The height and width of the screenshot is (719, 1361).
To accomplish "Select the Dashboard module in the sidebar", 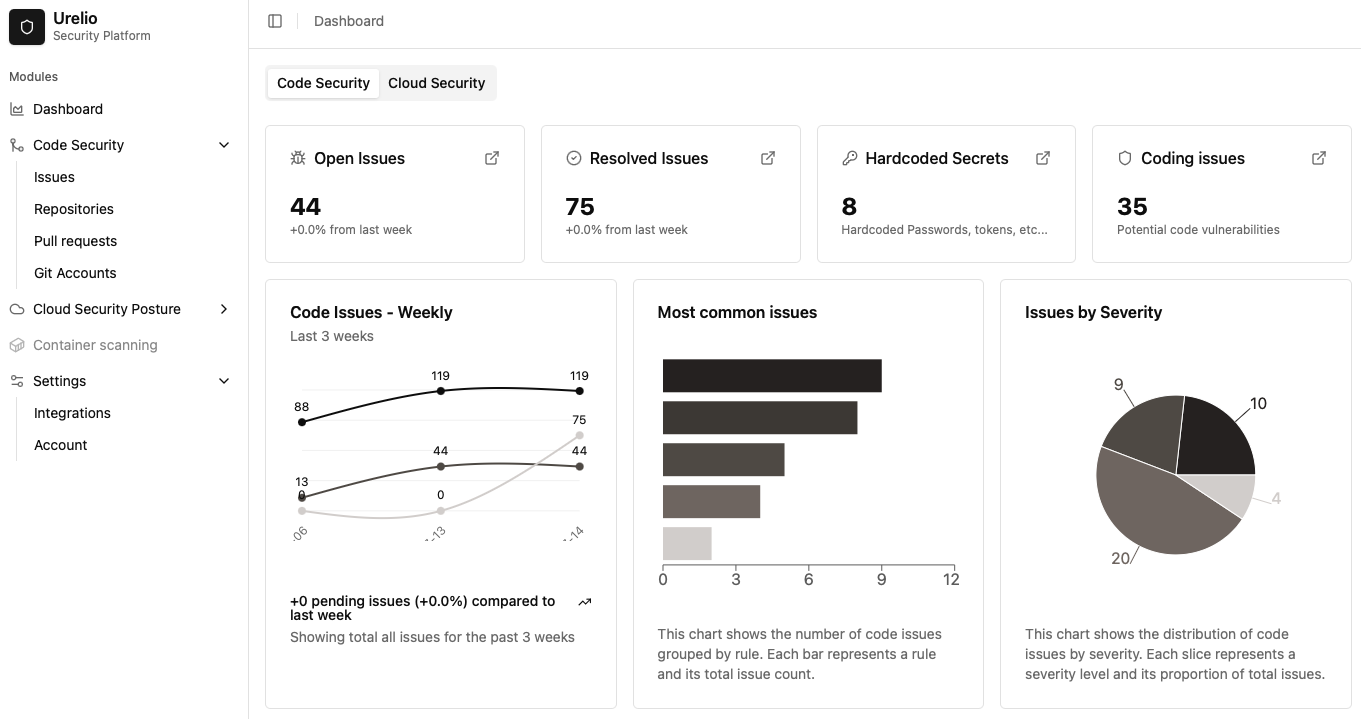I will [x=68, y=109].
